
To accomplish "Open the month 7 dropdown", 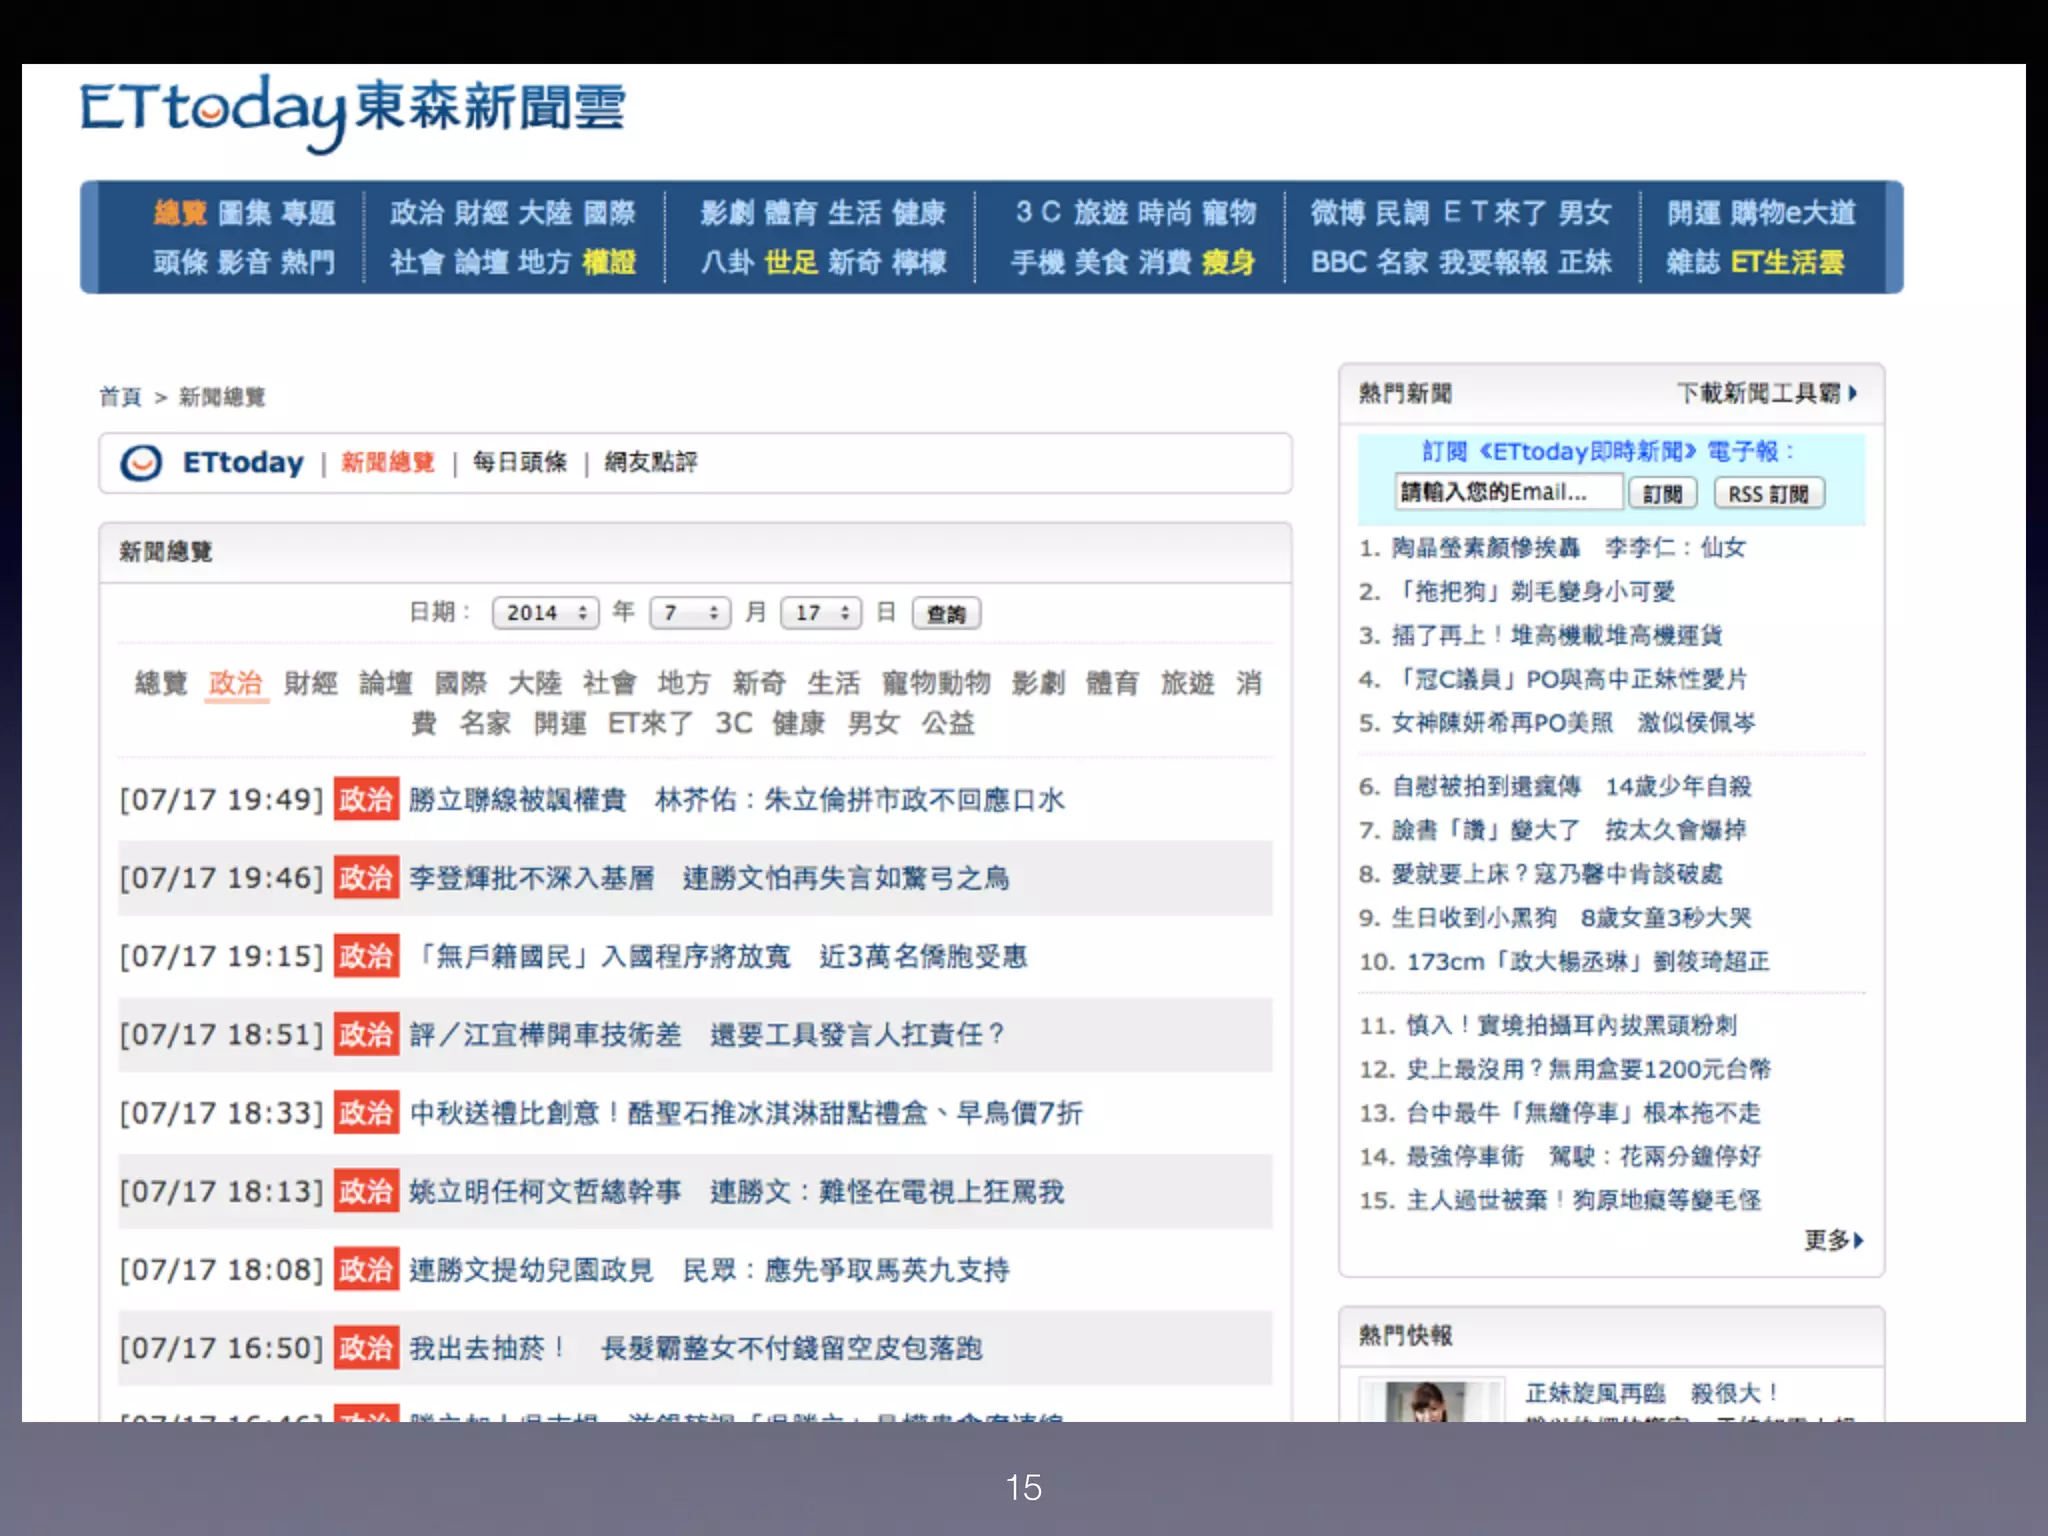I will coord(690,613).
